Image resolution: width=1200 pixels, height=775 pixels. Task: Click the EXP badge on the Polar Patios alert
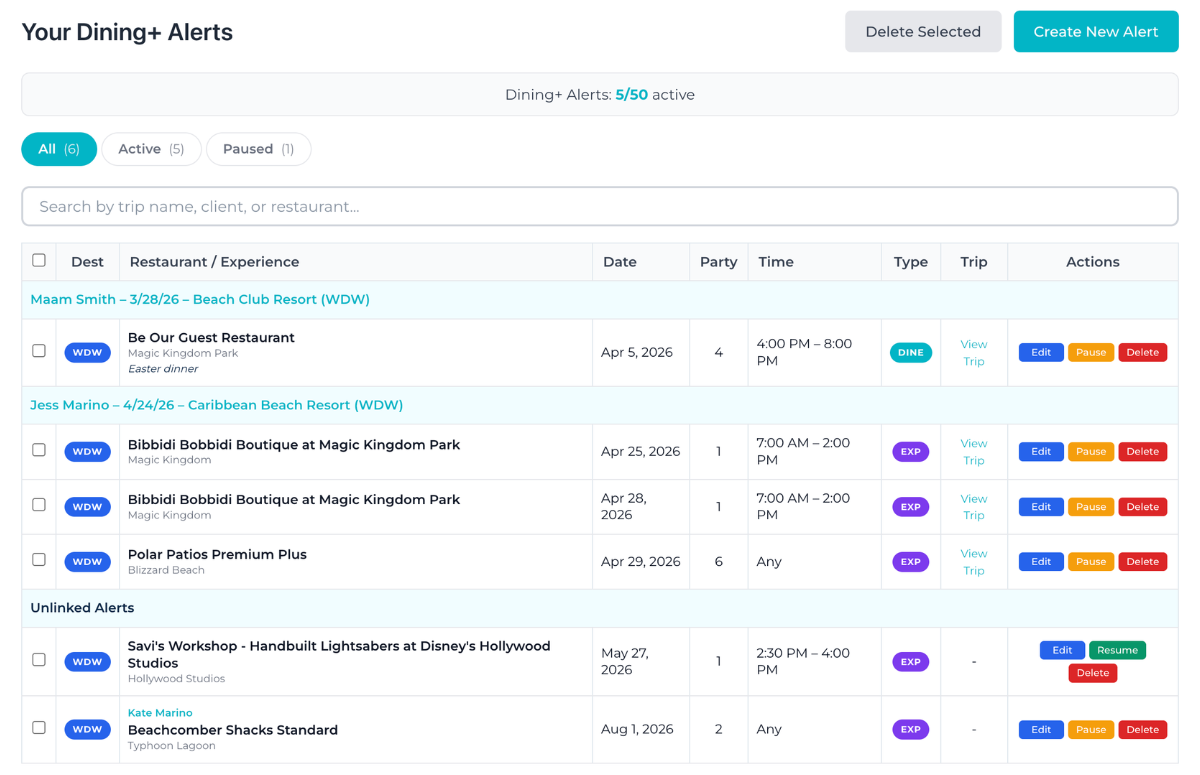pyautogui.click(x=911, y=561)
